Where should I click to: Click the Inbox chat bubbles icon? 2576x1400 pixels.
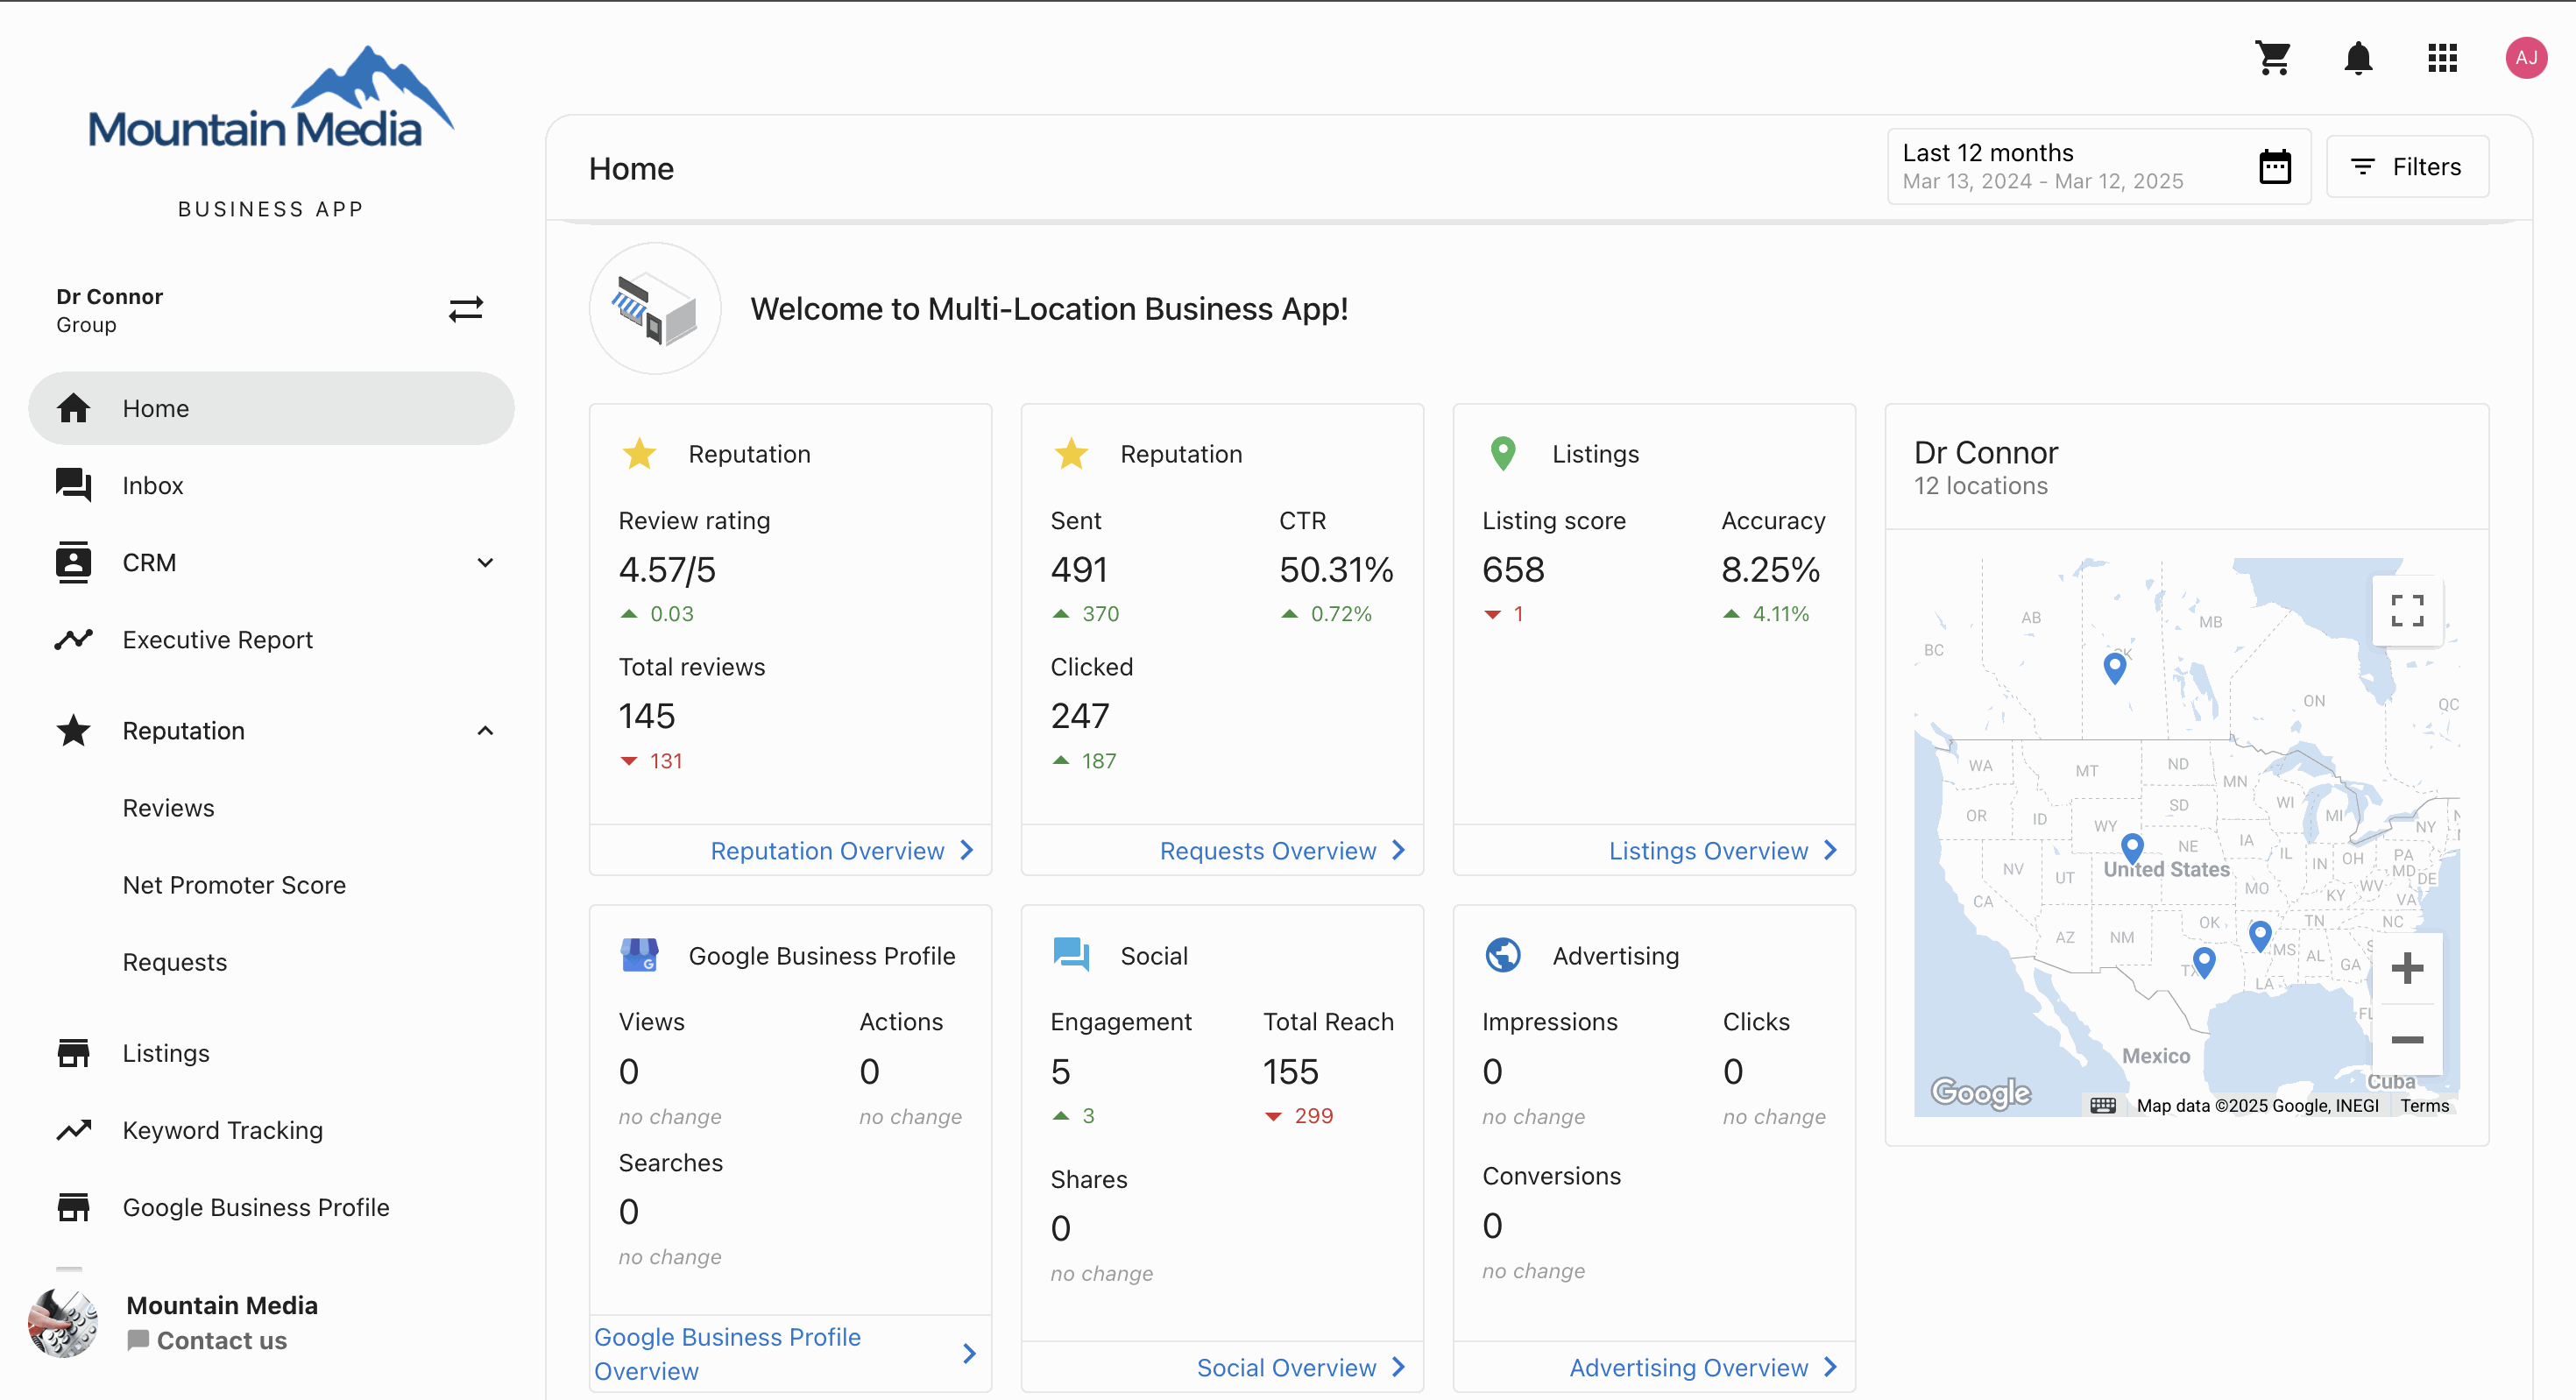(73, 485)
